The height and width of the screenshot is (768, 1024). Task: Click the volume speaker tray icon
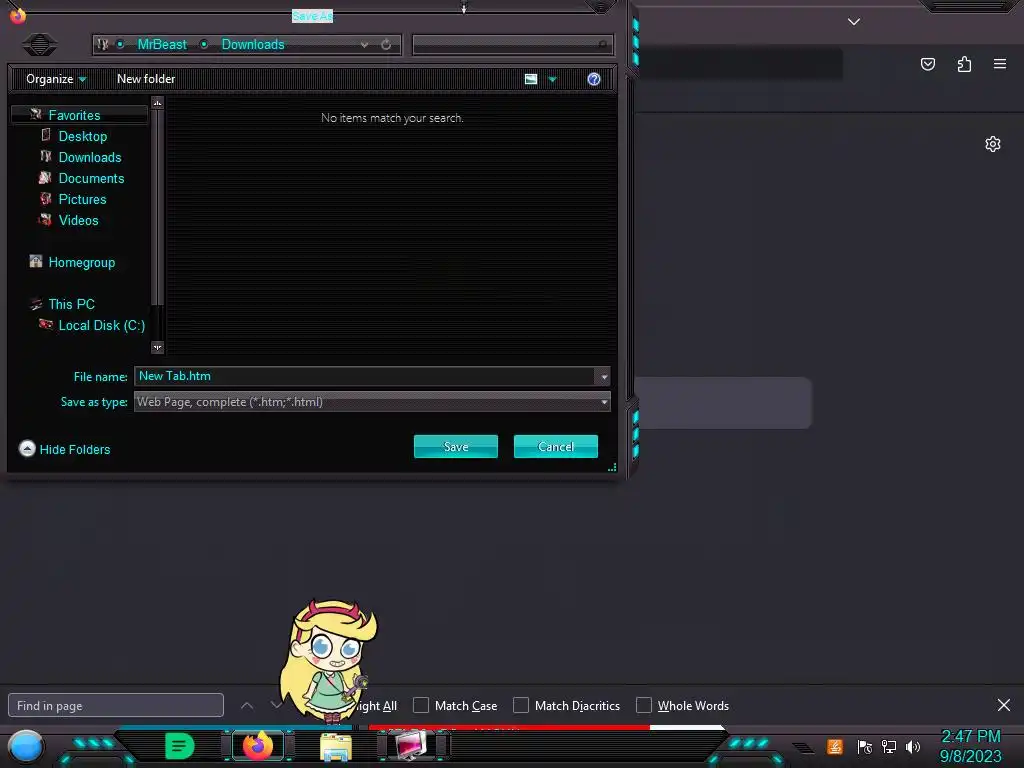pos(913,746)
